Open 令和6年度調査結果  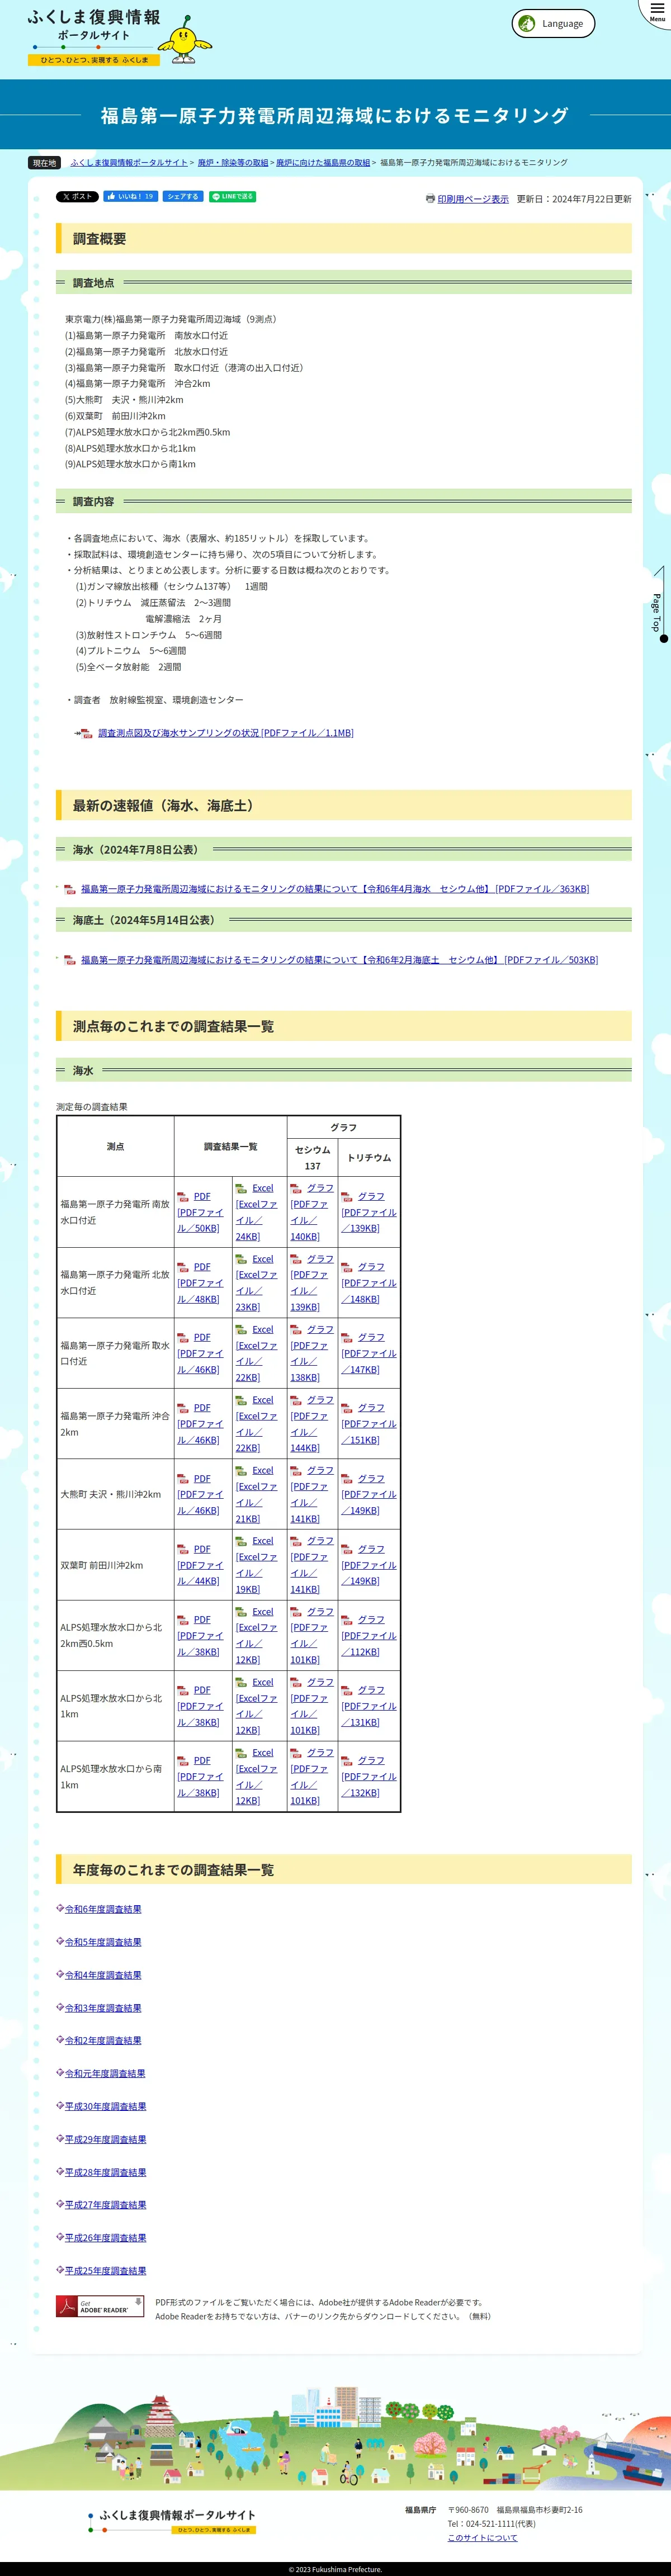pyautogui.click(x=103, y=1909)
